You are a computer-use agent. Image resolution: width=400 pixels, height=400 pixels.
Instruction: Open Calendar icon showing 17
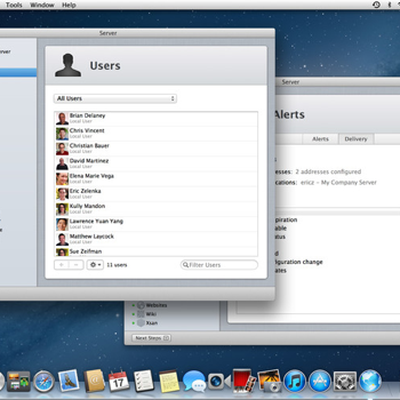[119, 381]
